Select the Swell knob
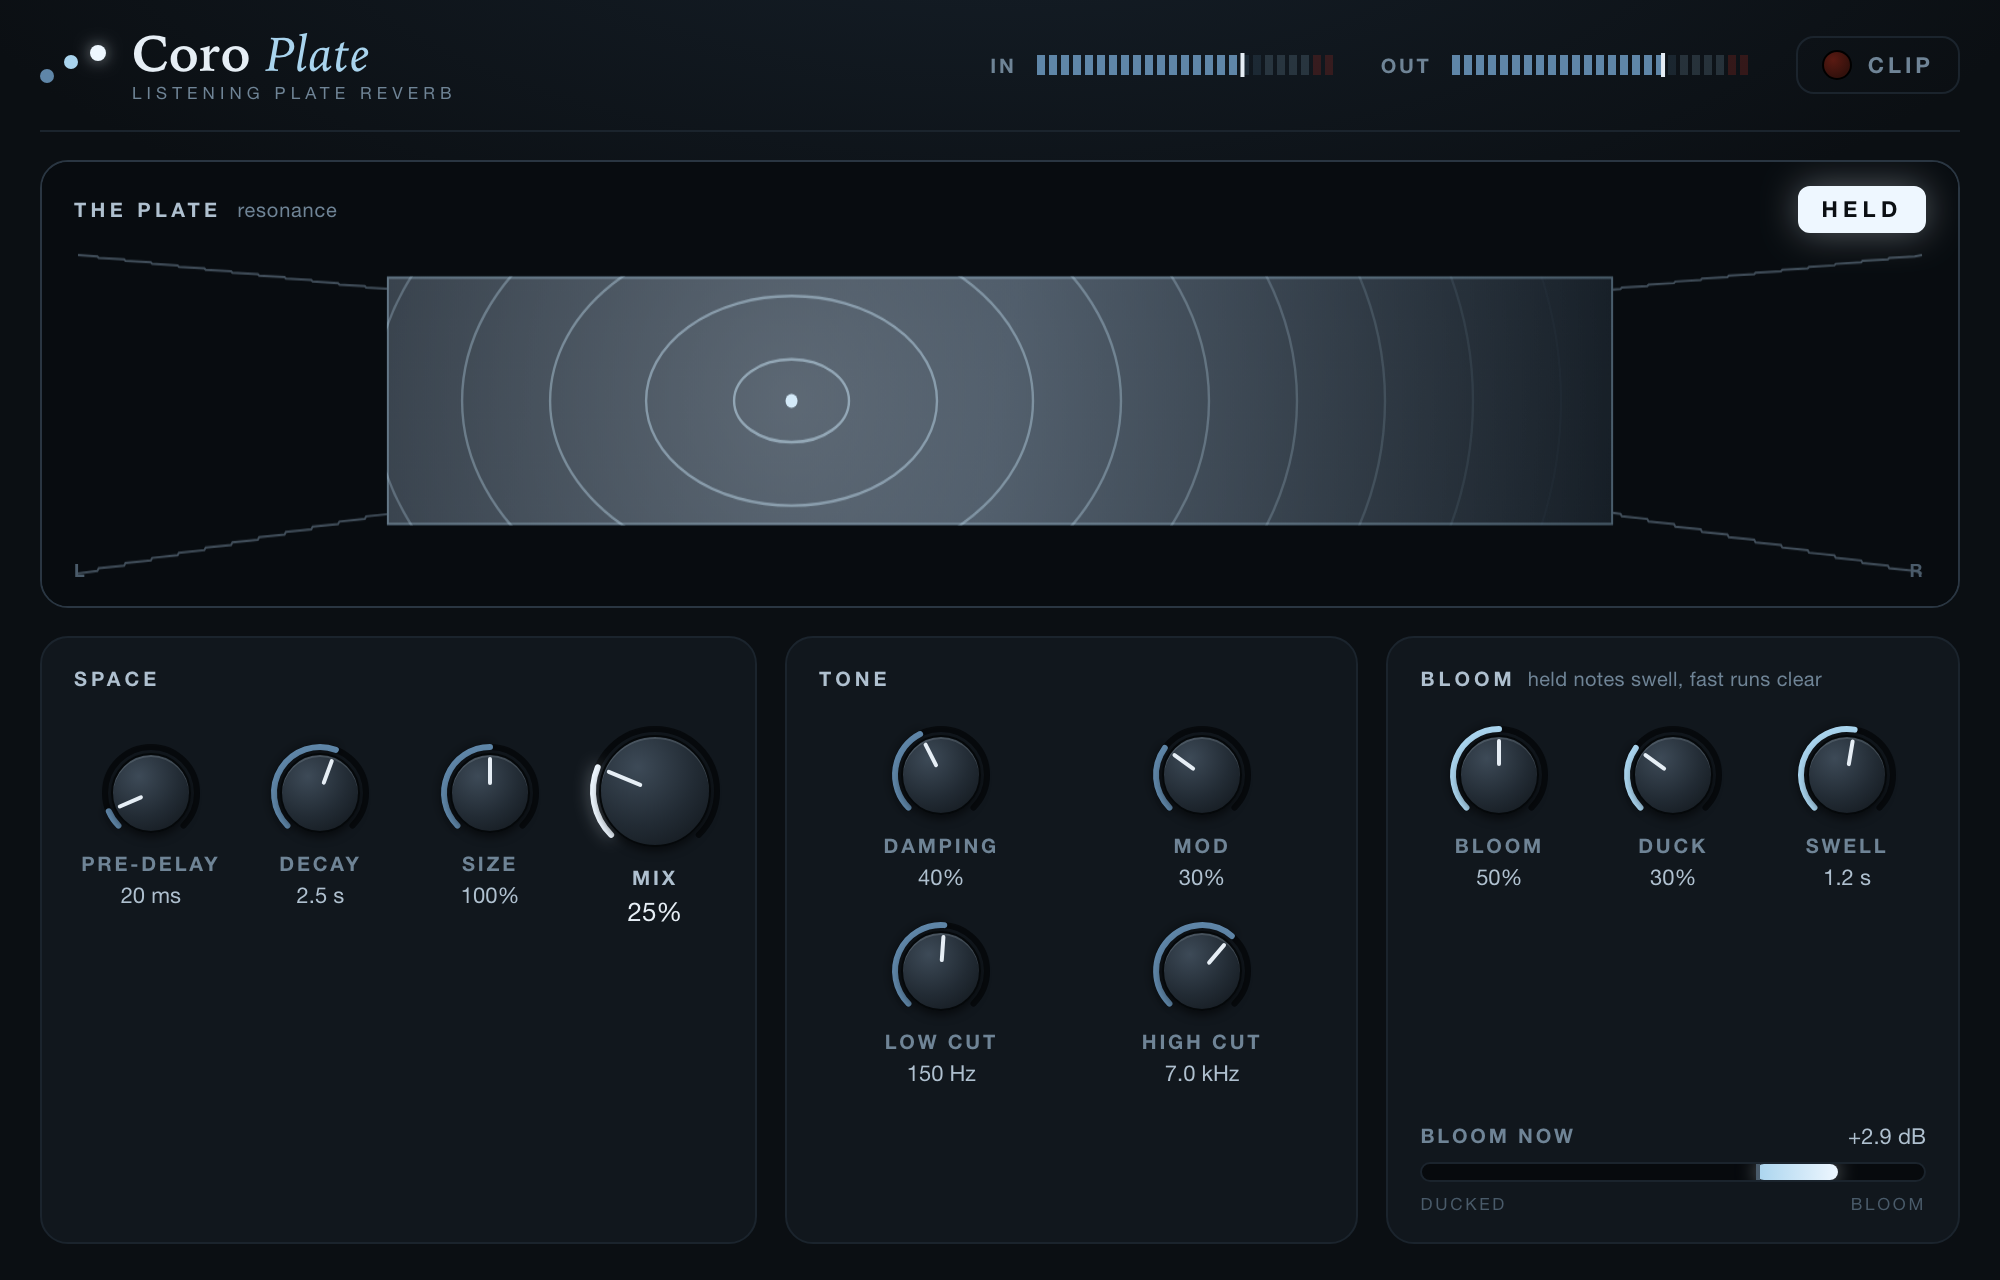The width and height of the screenshot is (2000, 1280). click(1847, 774)
